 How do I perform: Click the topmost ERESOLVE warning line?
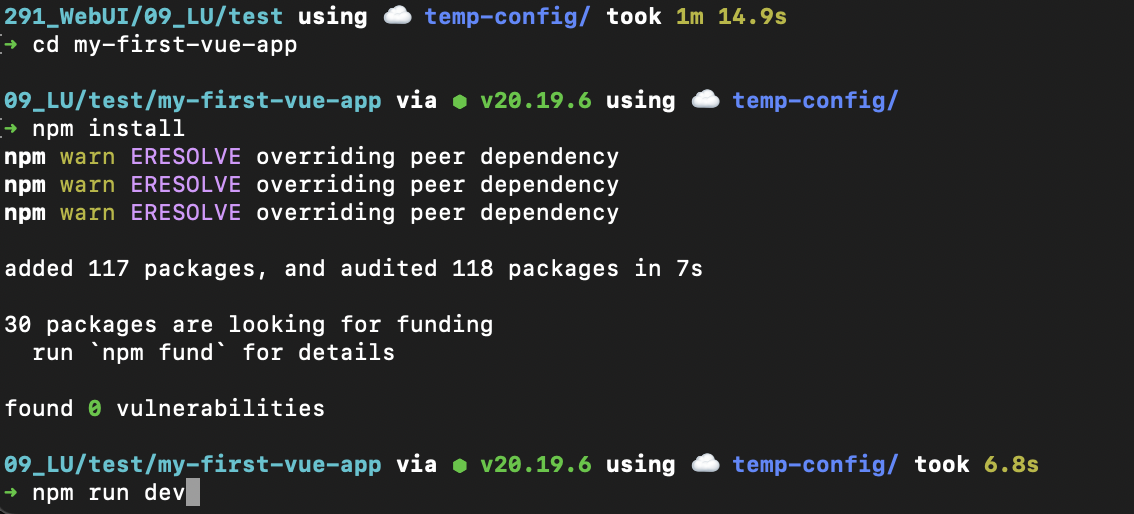[x=311, y=157]
